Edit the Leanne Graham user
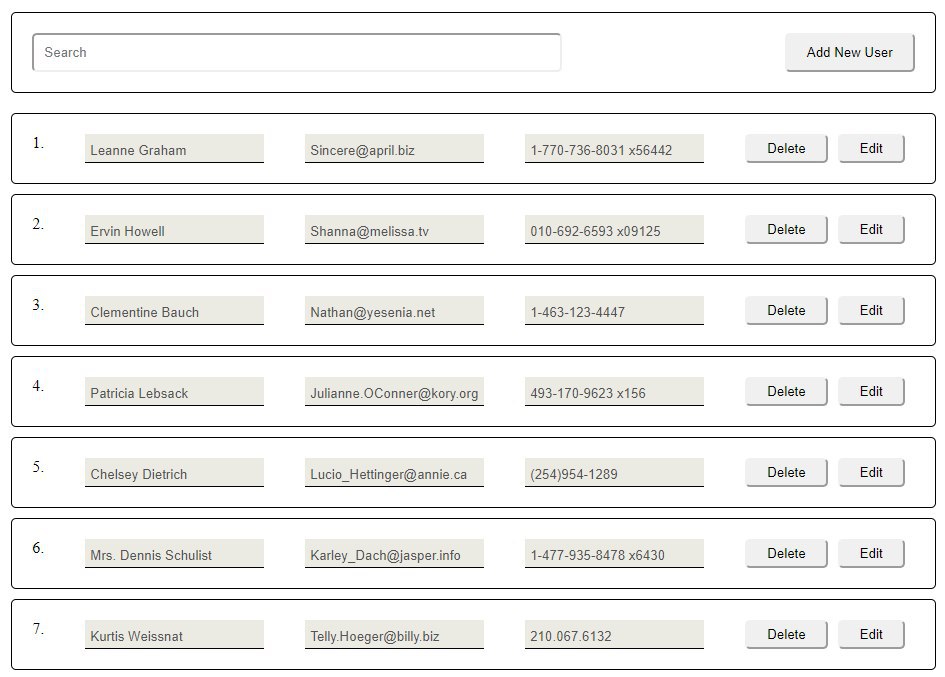945x677 pixels. pyautogui.click(x=871, y=148)
